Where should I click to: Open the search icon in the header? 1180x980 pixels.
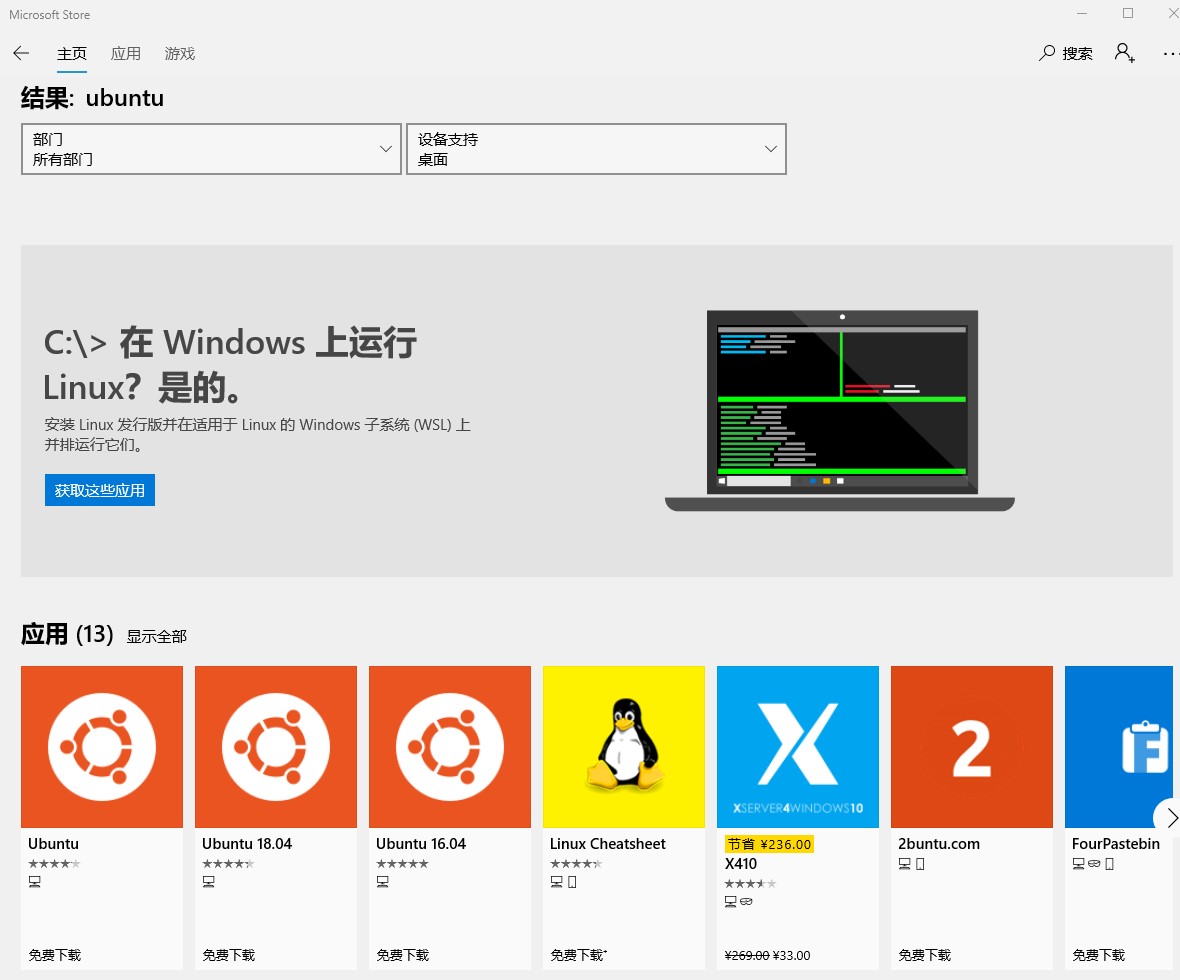click(x=1047, y=53)
